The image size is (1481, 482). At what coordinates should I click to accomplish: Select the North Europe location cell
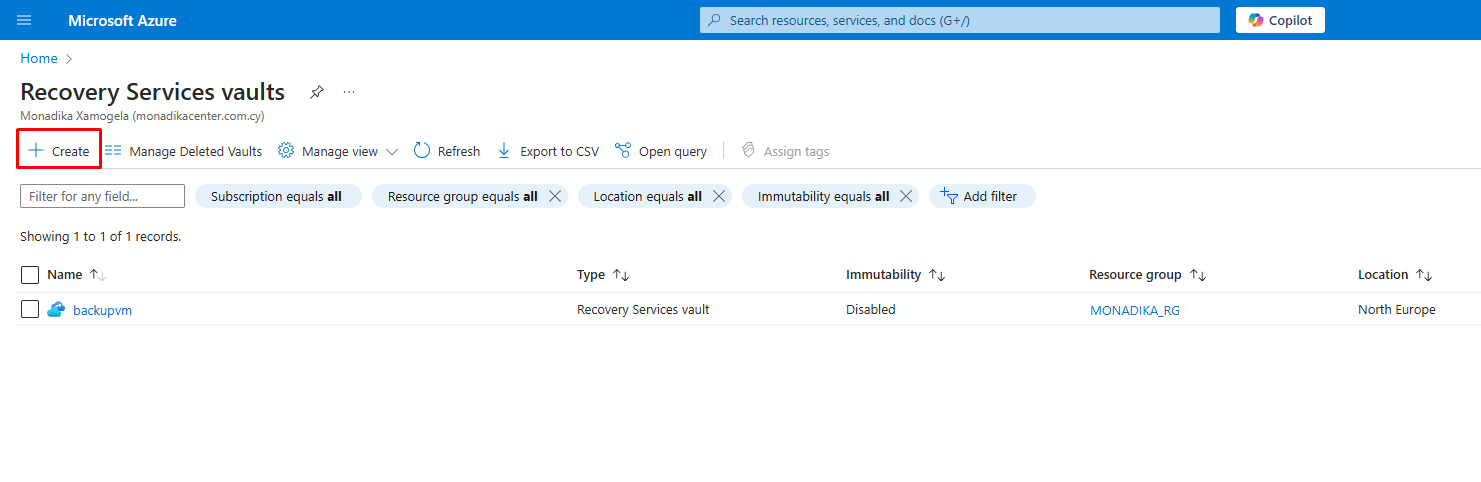point(1397,309)
